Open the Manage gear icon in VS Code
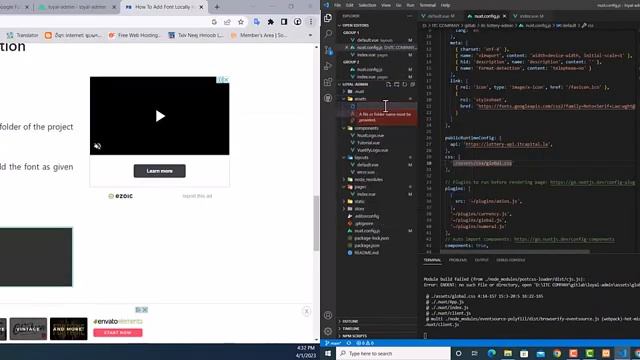This screenshot has width=640, height=360. click(x=328, y=331)
